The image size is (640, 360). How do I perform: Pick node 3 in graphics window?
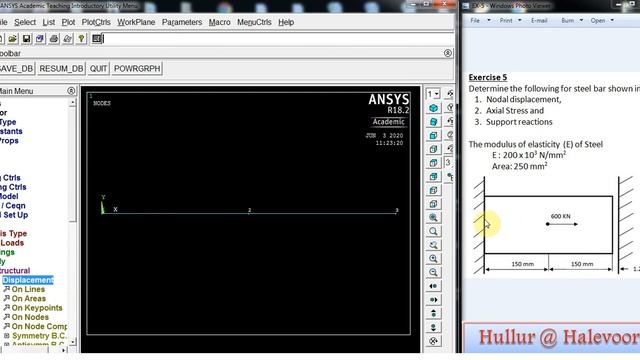click(396, 212)
